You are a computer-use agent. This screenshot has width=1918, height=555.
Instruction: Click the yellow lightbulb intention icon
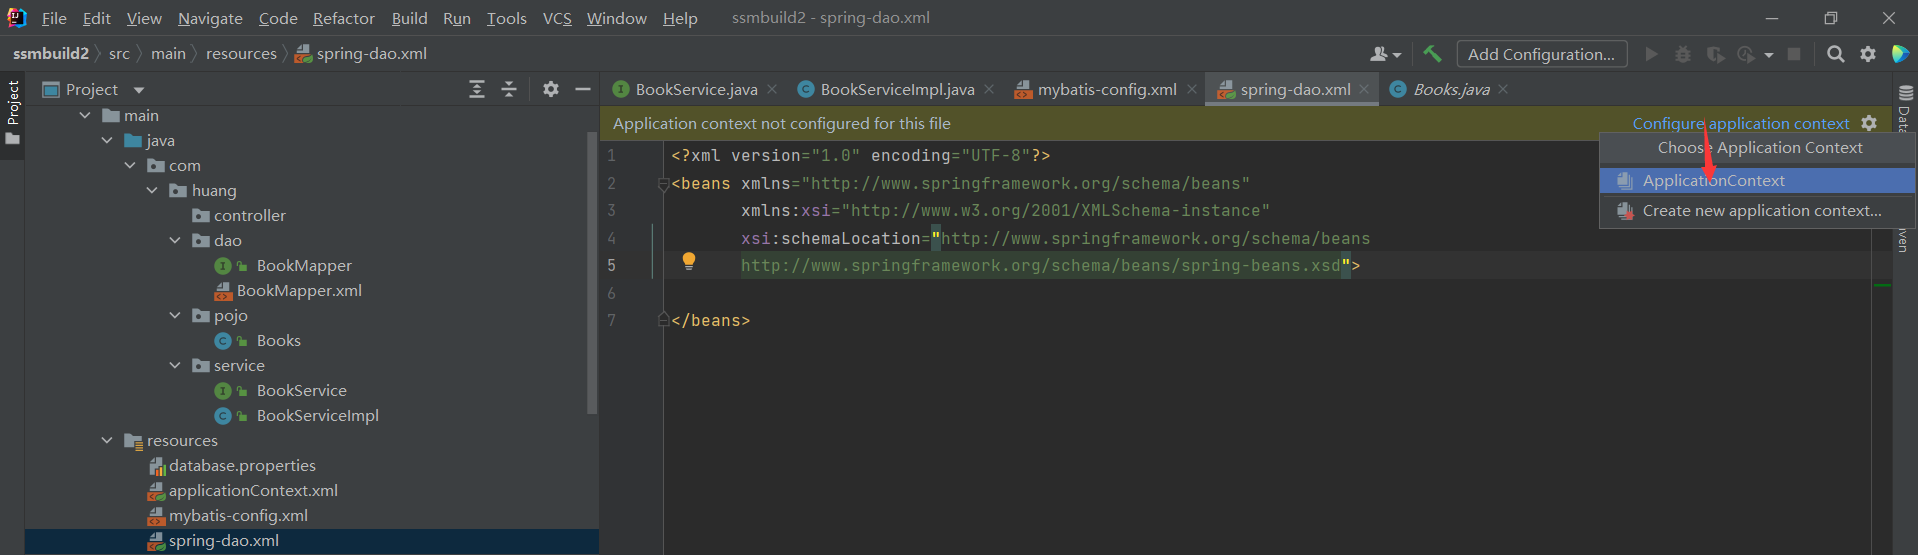pos(689,261)
